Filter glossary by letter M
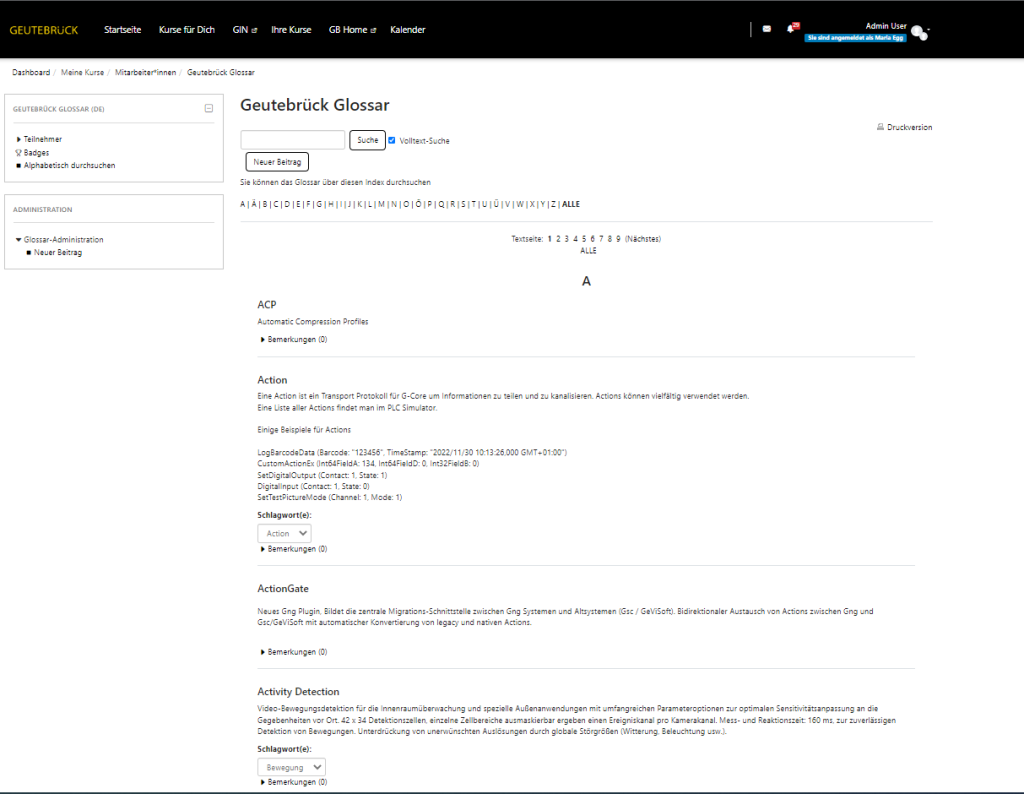The image size is (1024, 794). (x=381, y=204)
